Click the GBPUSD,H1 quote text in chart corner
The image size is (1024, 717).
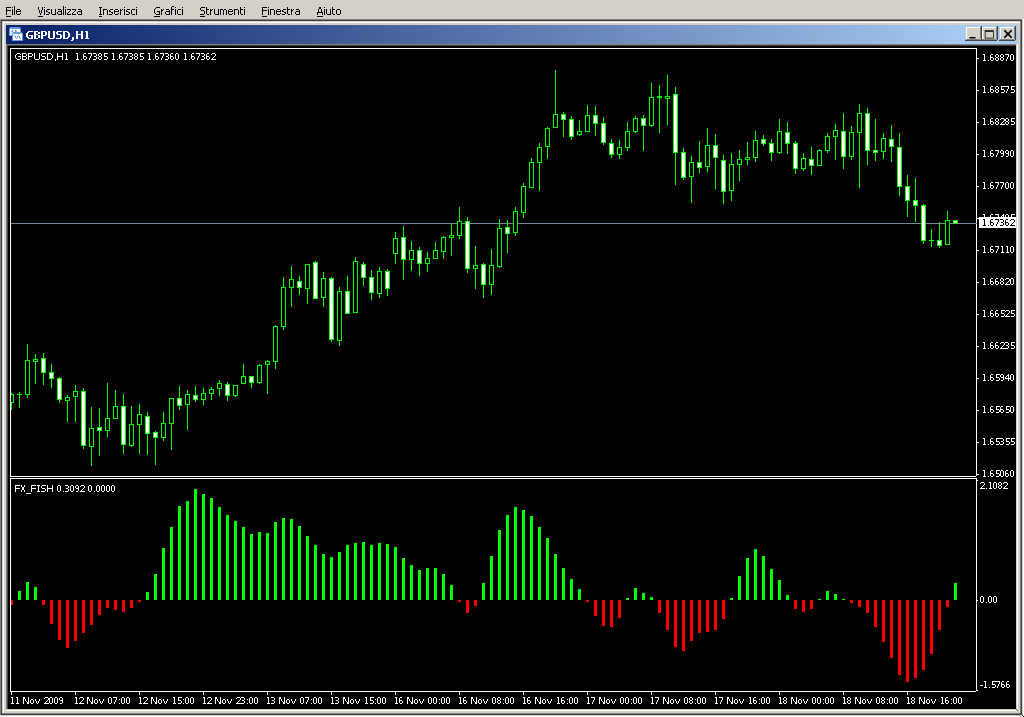[x=114, y=56]
